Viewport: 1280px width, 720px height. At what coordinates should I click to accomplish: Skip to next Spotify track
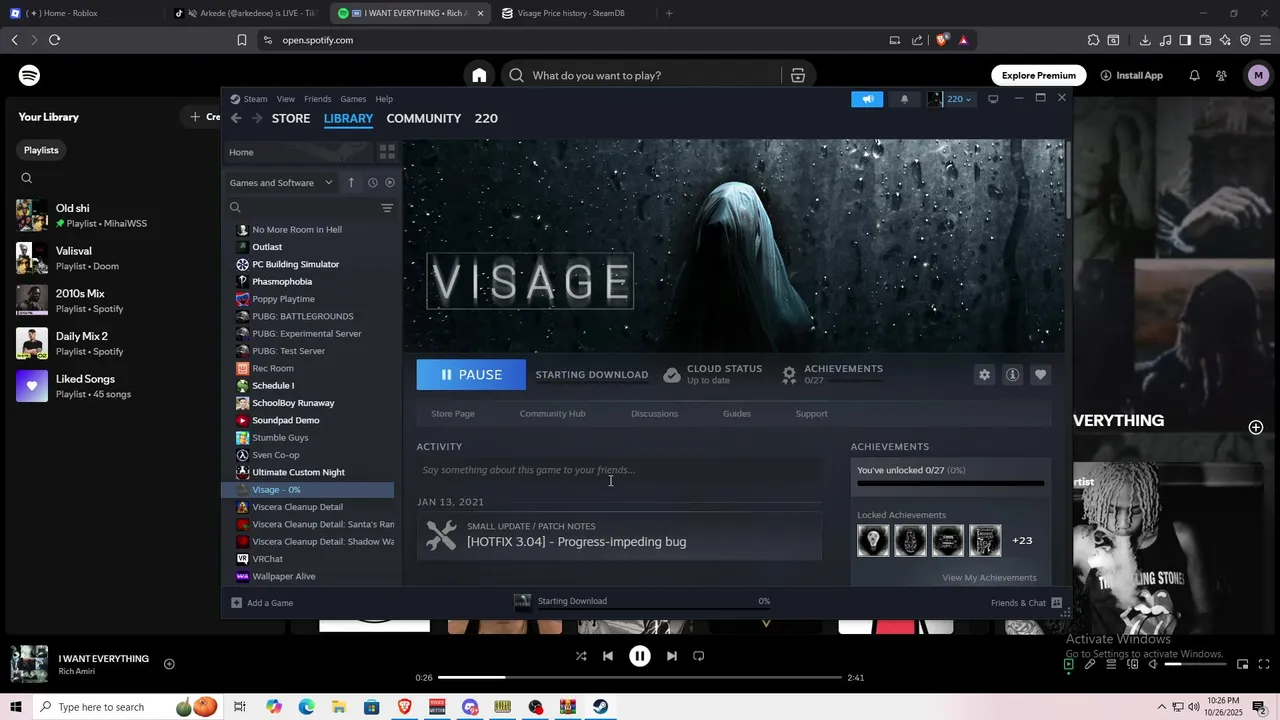click(672, 656)
